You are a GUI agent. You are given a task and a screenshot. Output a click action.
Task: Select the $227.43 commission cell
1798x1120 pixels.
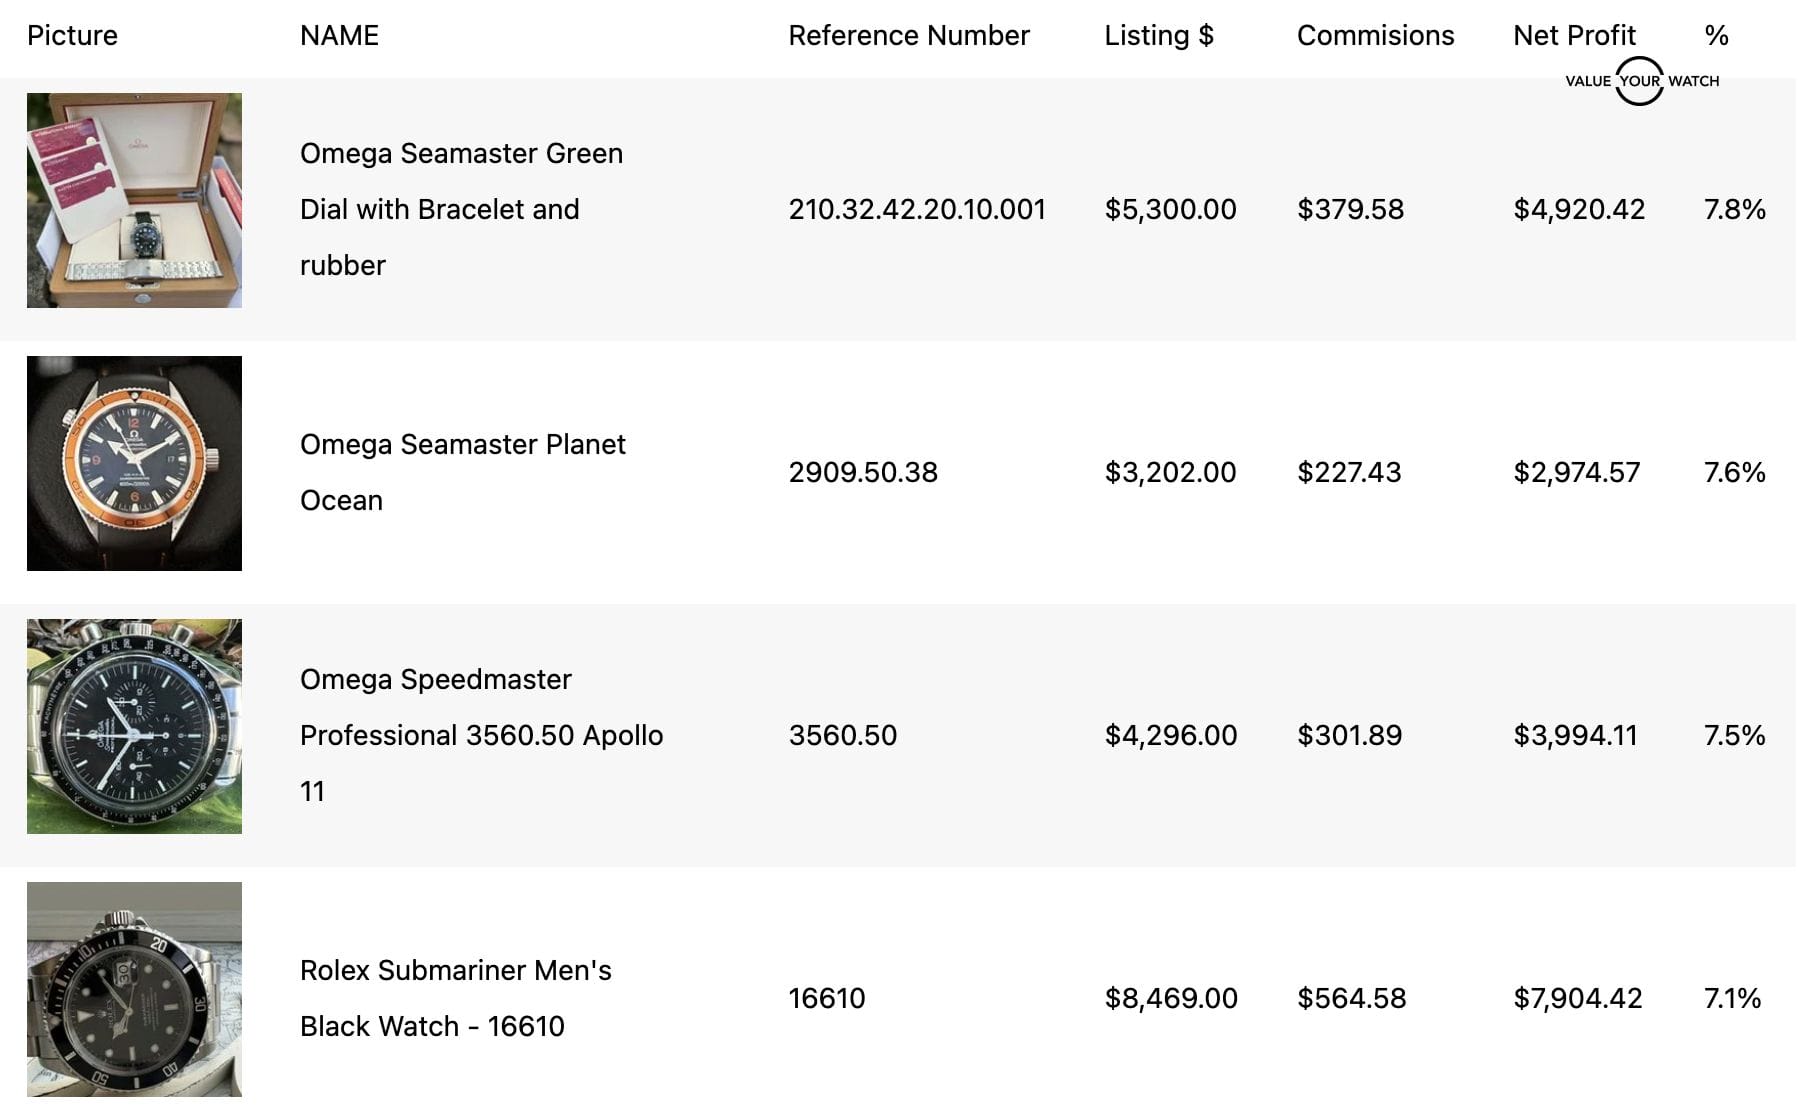[1349, 472]
